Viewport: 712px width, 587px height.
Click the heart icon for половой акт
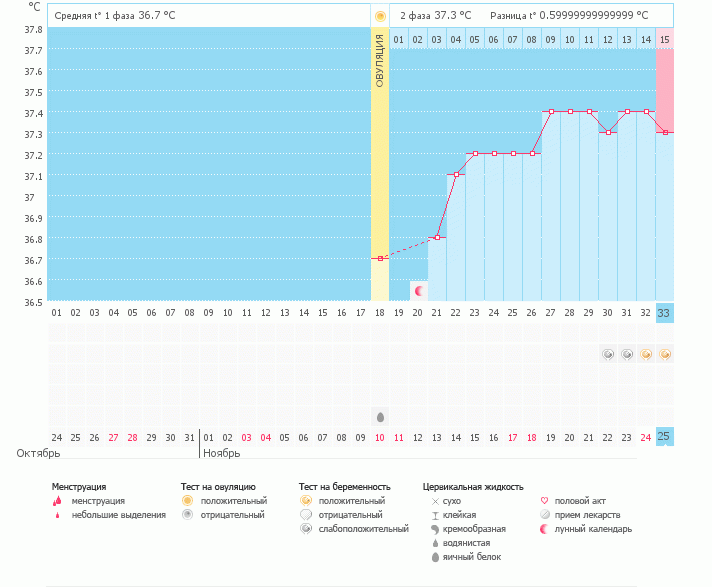point(544,500)
